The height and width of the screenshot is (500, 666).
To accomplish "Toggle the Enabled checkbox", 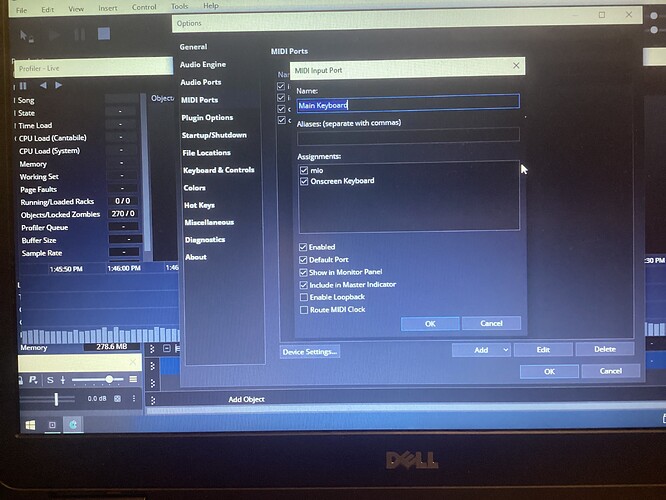I will click(x=303, y=247).
